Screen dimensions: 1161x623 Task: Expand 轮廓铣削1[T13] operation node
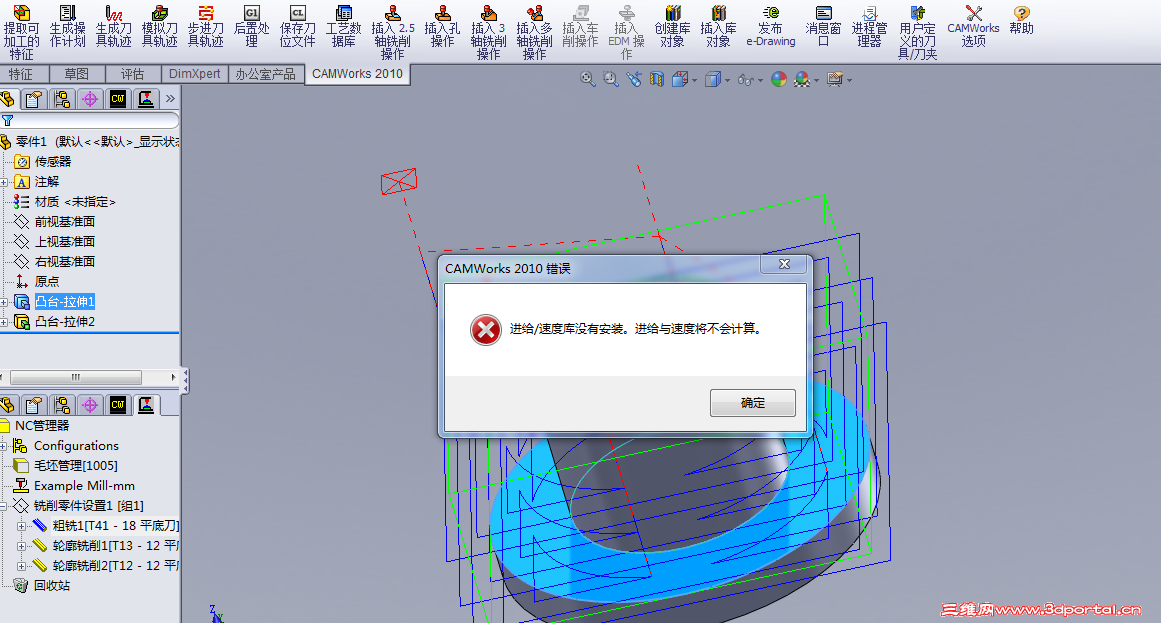click(21, 546)
